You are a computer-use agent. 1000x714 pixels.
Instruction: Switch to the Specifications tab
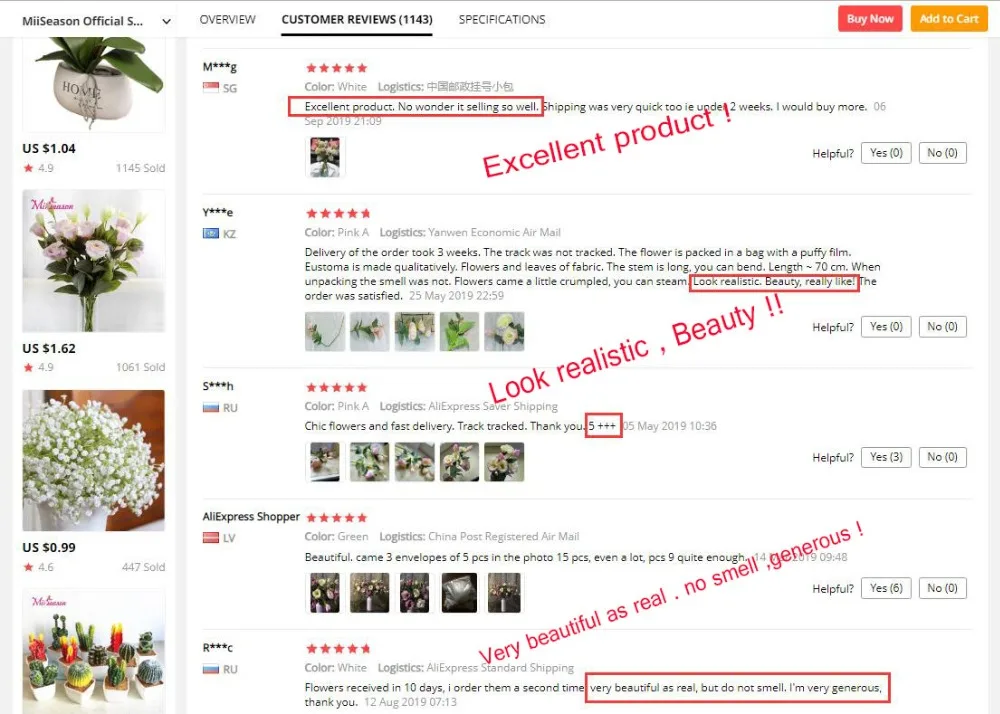pyautogui.click(x=502, y=20)
